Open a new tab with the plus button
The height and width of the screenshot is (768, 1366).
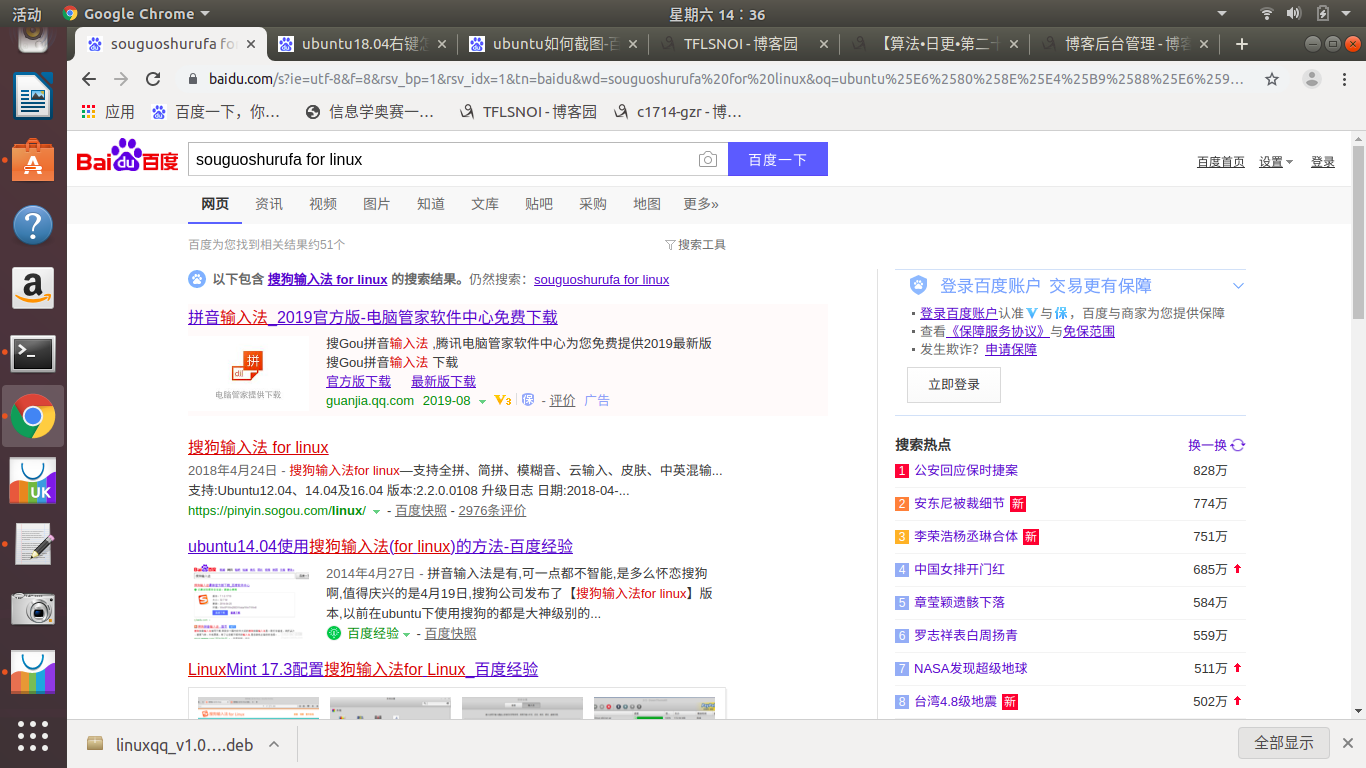click(x=1242, y=44)
